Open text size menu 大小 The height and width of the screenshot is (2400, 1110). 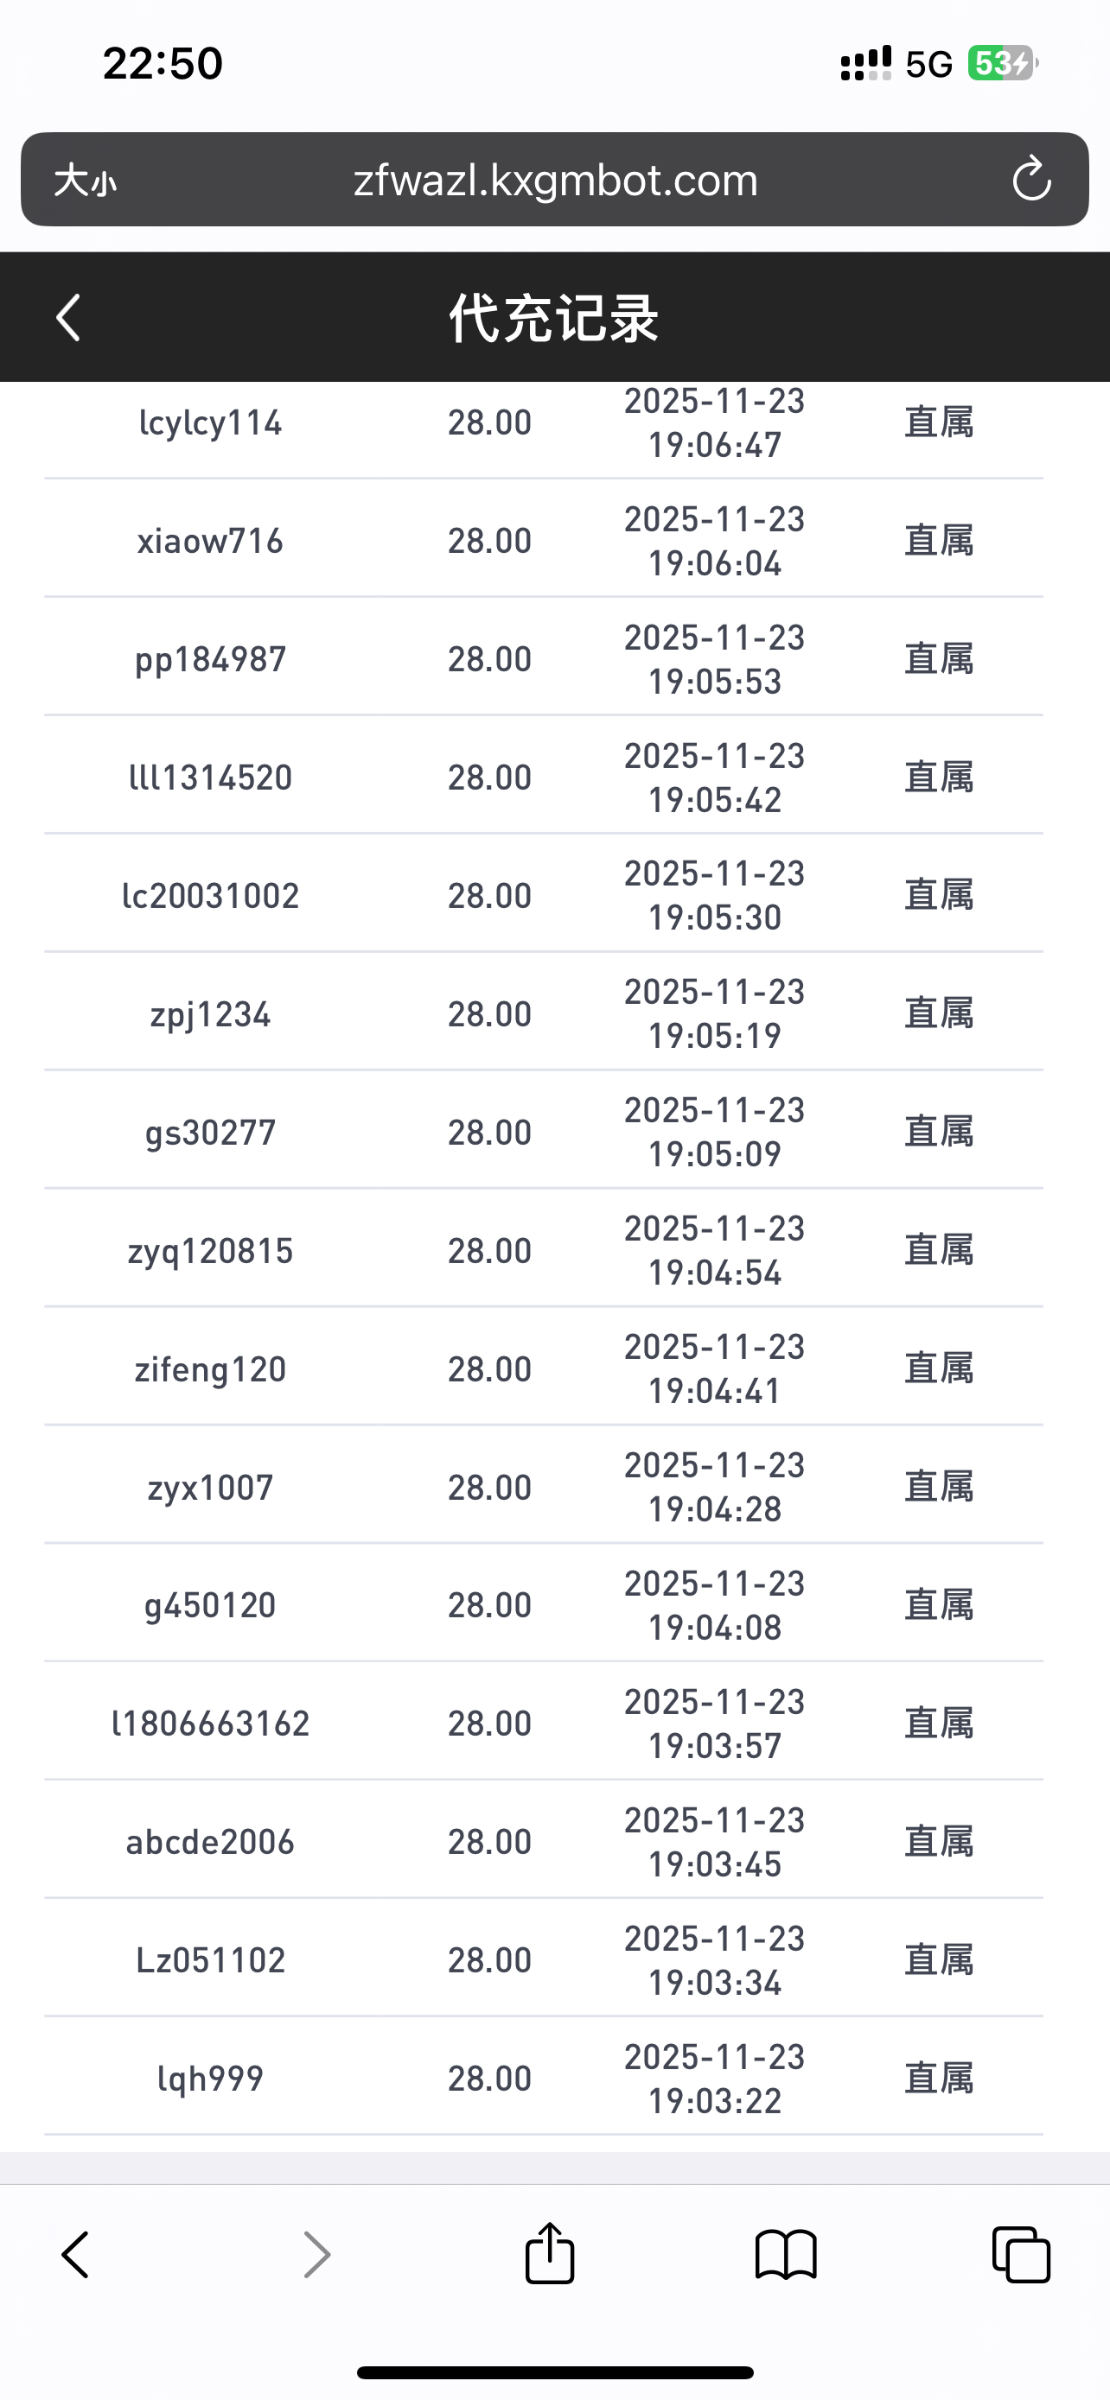pyautogui.click(x=85, y=181)
